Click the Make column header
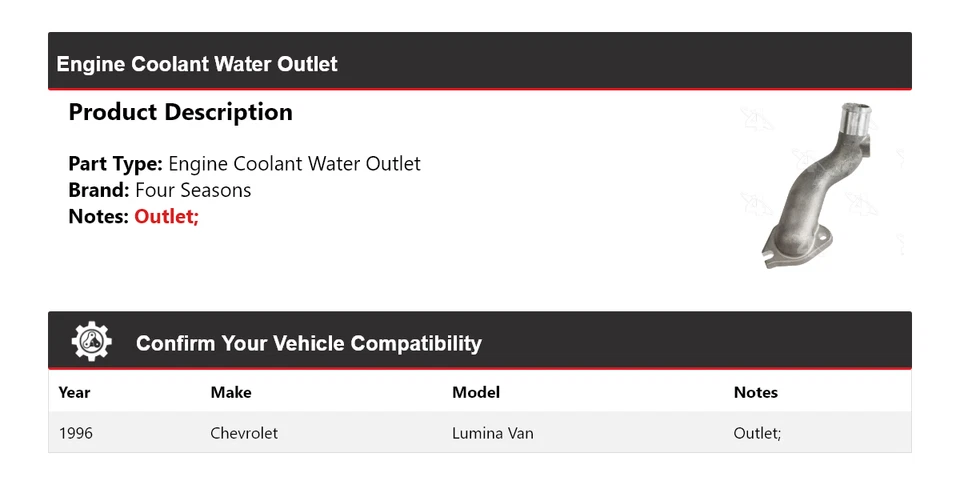 [x=231, y=392]
